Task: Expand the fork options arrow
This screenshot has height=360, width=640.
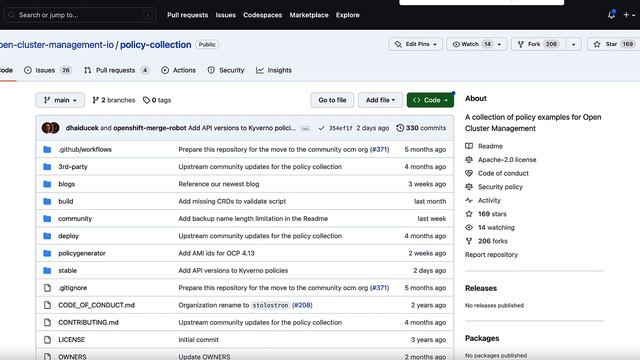Action: 573,44
